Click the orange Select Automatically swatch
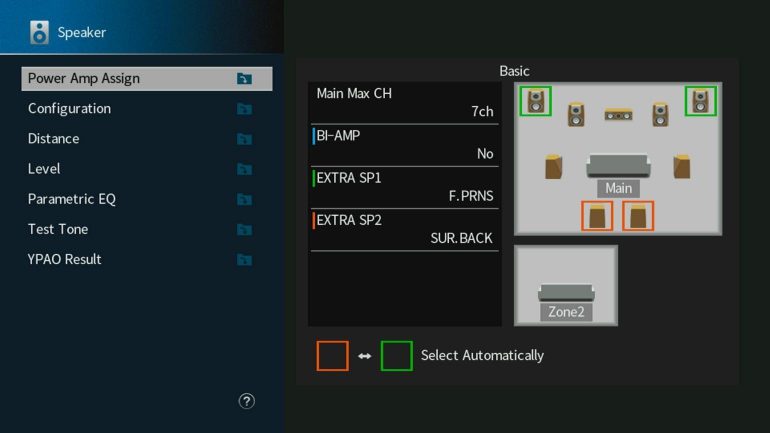 coord(333,356)
